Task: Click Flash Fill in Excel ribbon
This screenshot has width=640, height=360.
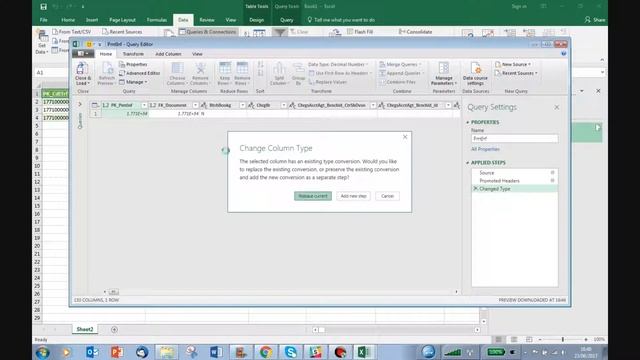Action: pyautogui.click(x=360, y=31)
